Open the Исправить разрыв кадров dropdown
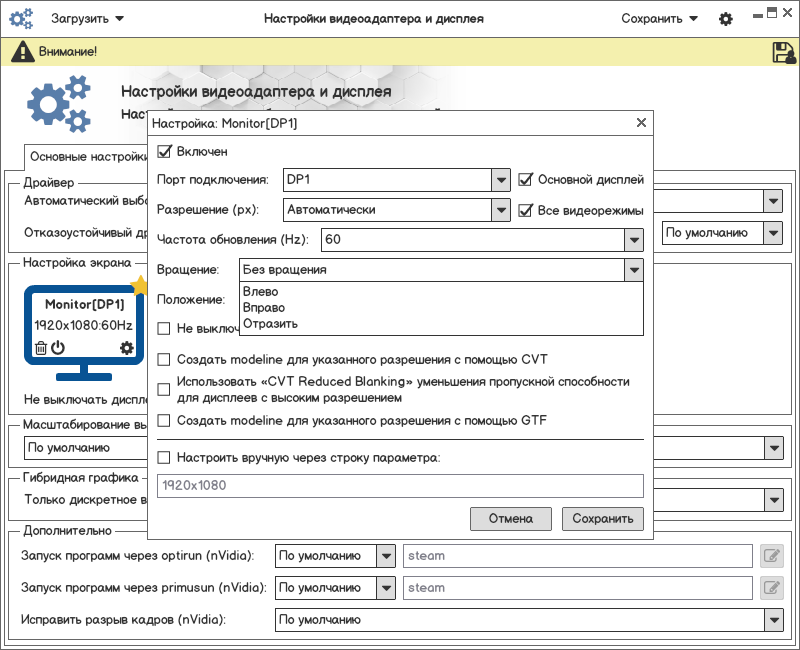This screenshot has width=800, height=650. (x=772, y=620)
